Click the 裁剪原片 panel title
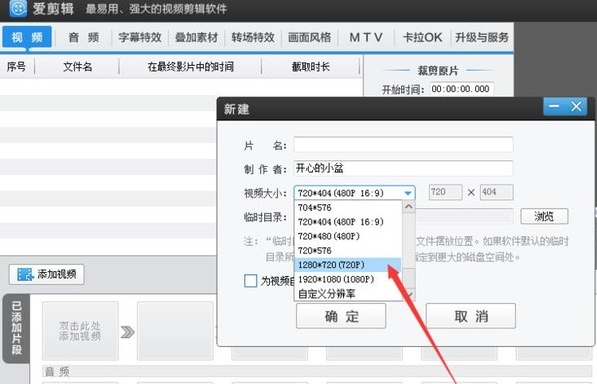Screen dimensions: 597x384 tap(438, 71)
